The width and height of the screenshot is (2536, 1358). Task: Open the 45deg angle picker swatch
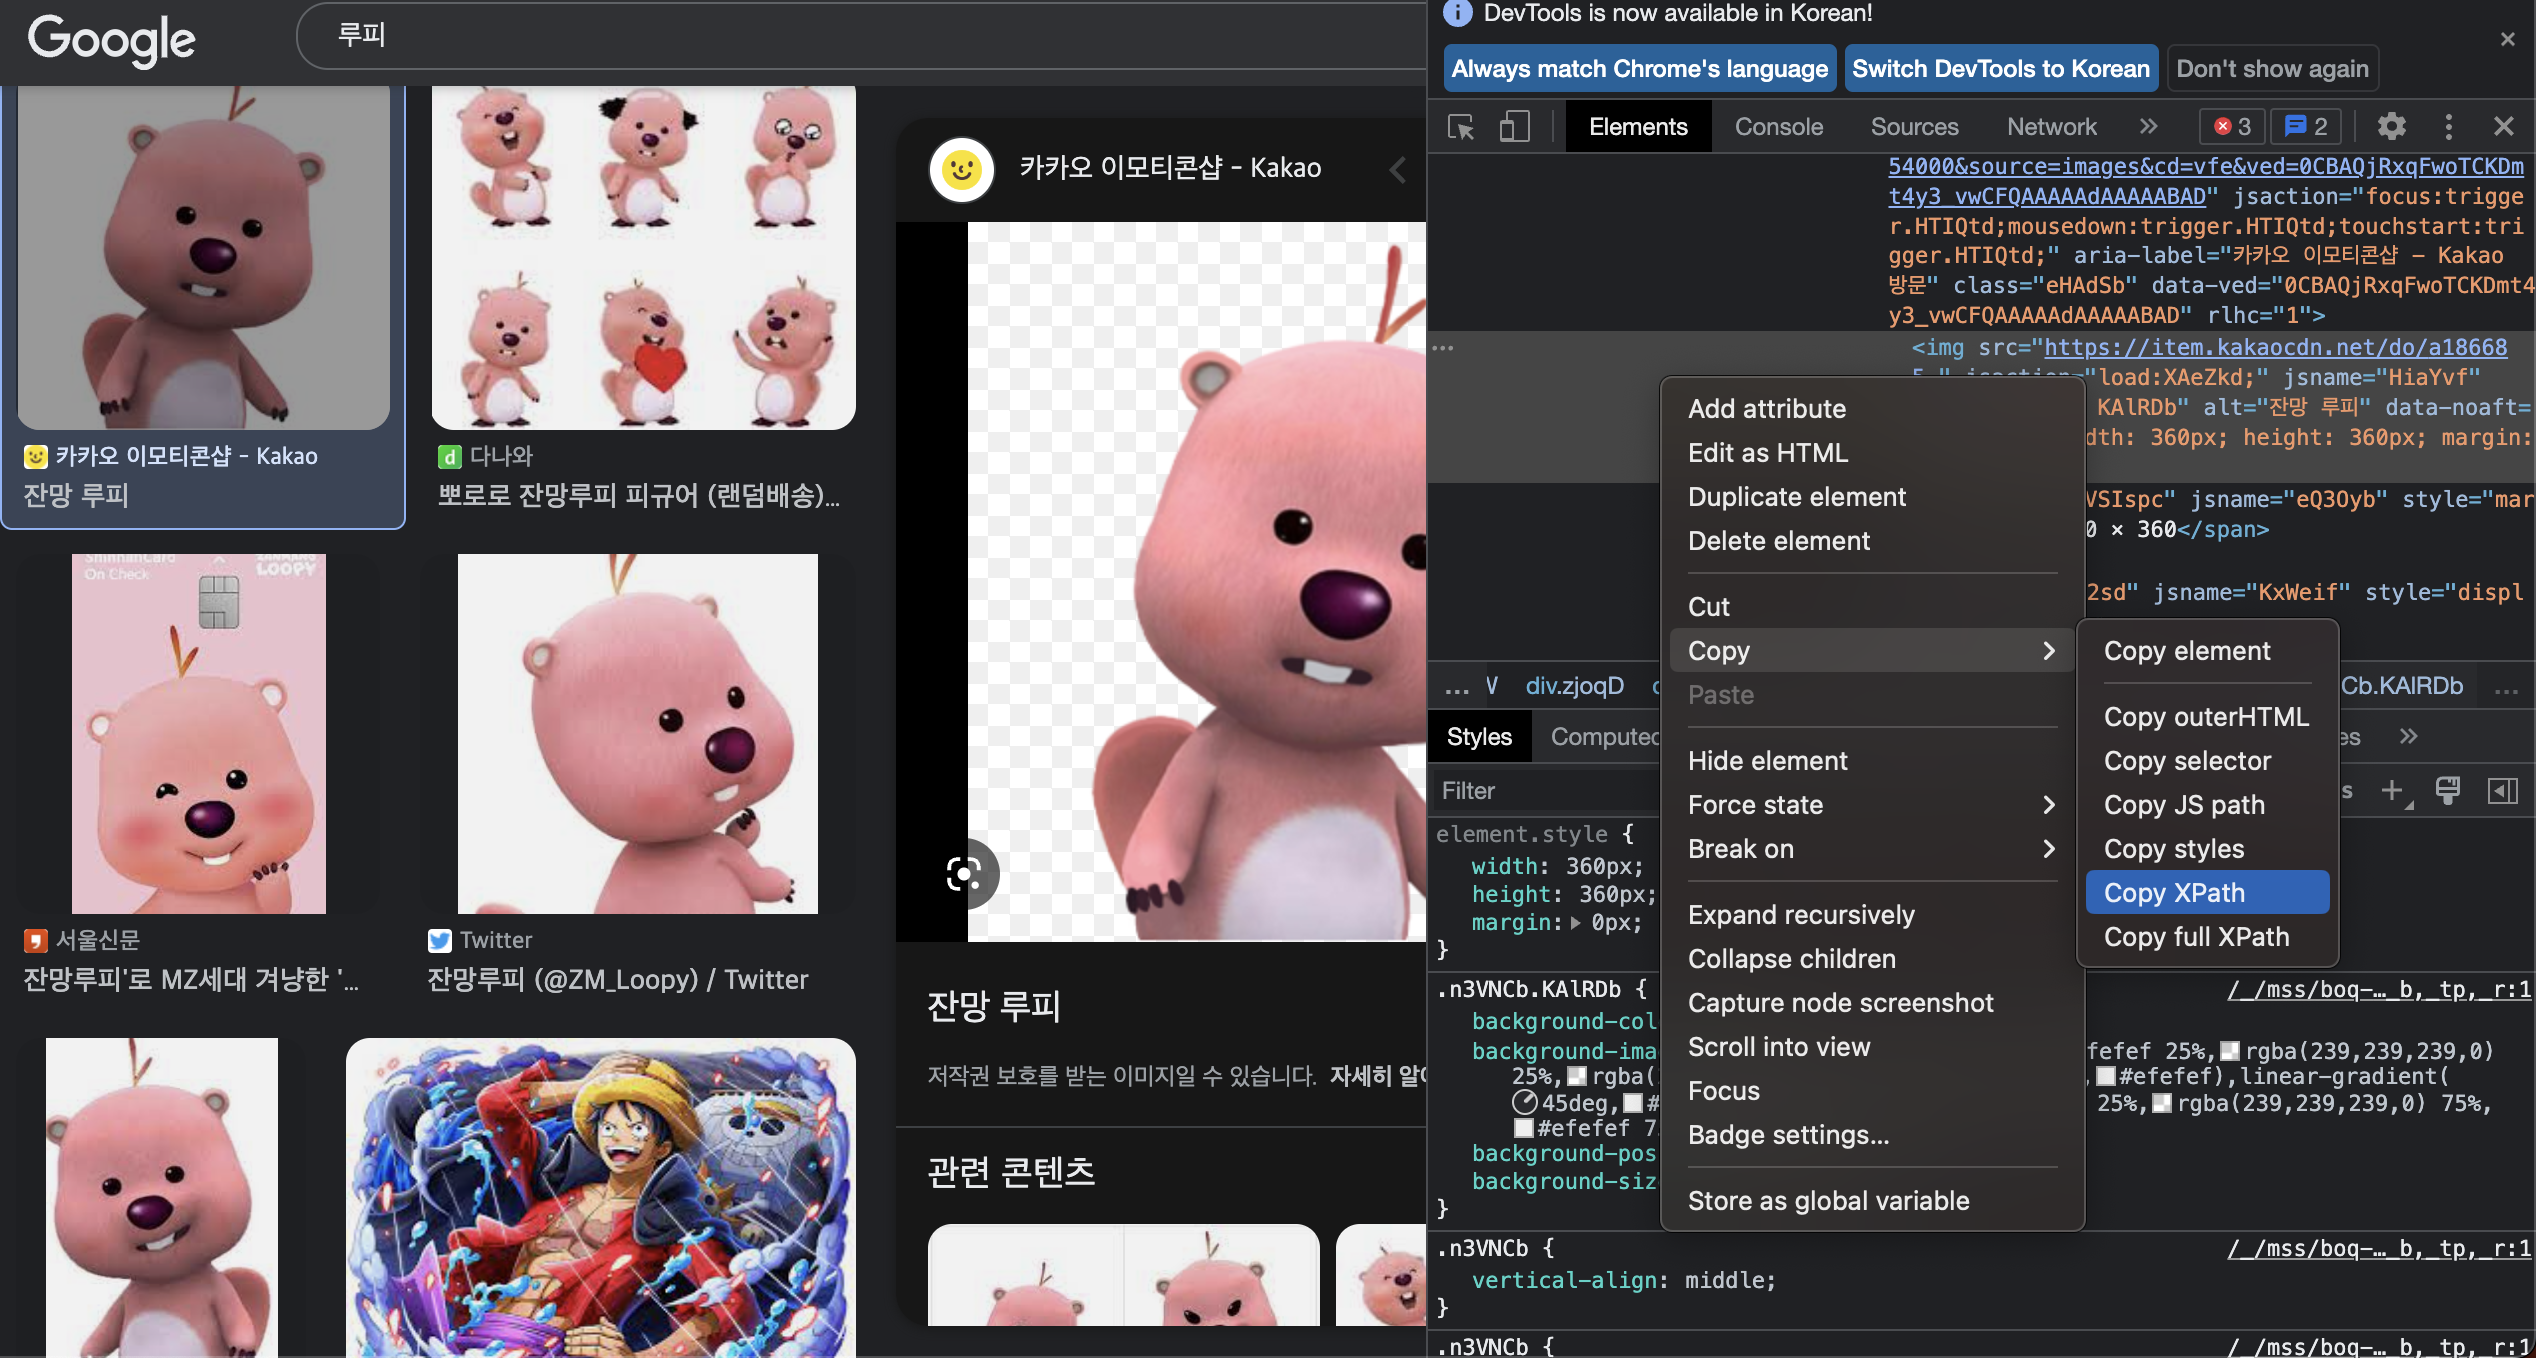point(1525,1103)
